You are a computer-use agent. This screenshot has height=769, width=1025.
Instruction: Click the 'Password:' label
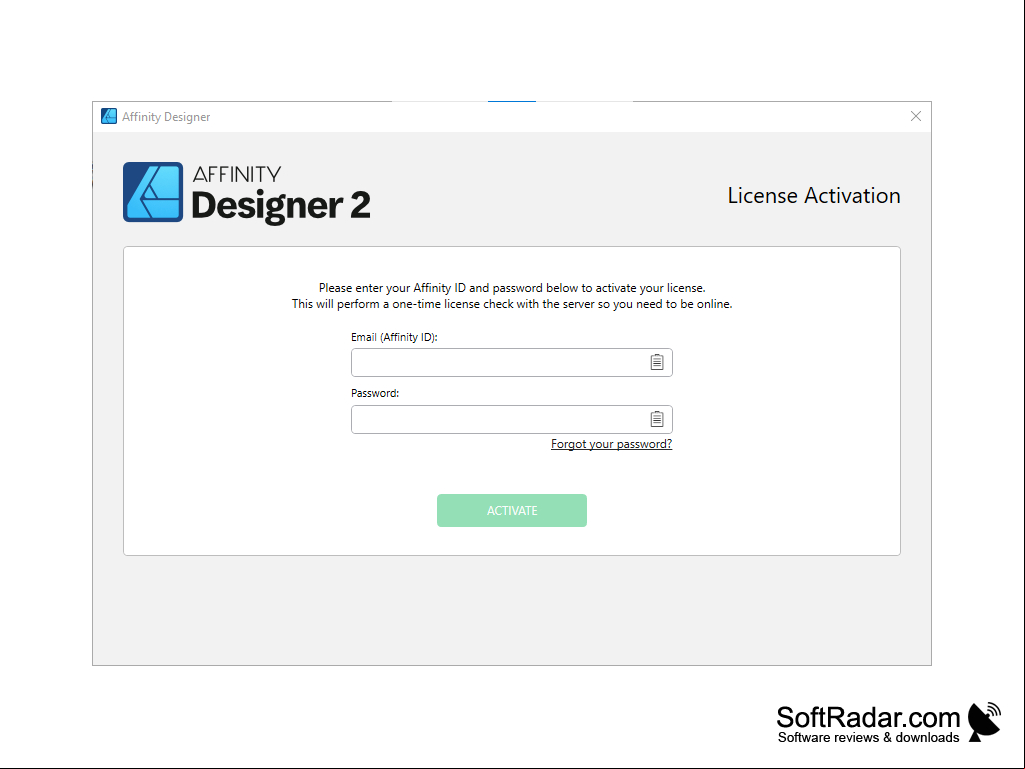click(x=375, y=393)
